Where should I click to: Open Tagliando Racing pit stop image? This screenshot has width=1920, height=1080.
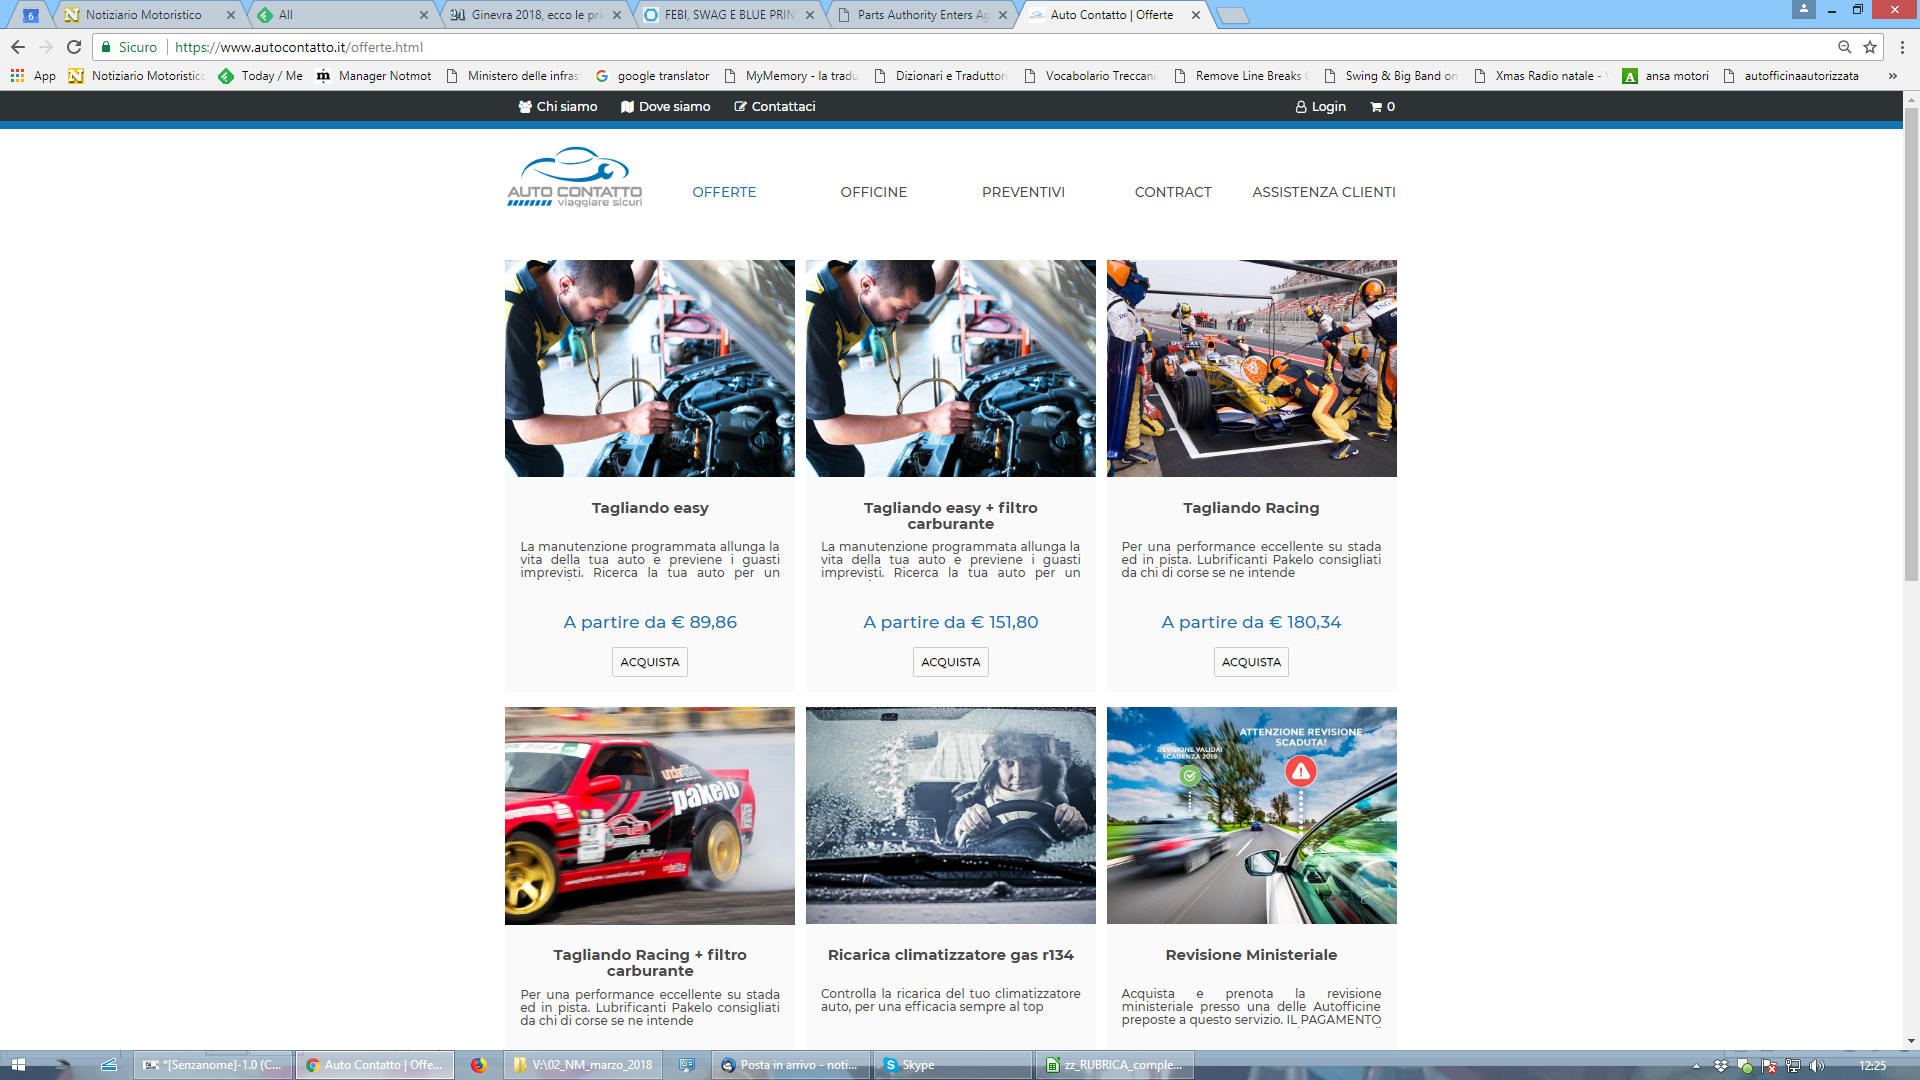pos(1252,368)
